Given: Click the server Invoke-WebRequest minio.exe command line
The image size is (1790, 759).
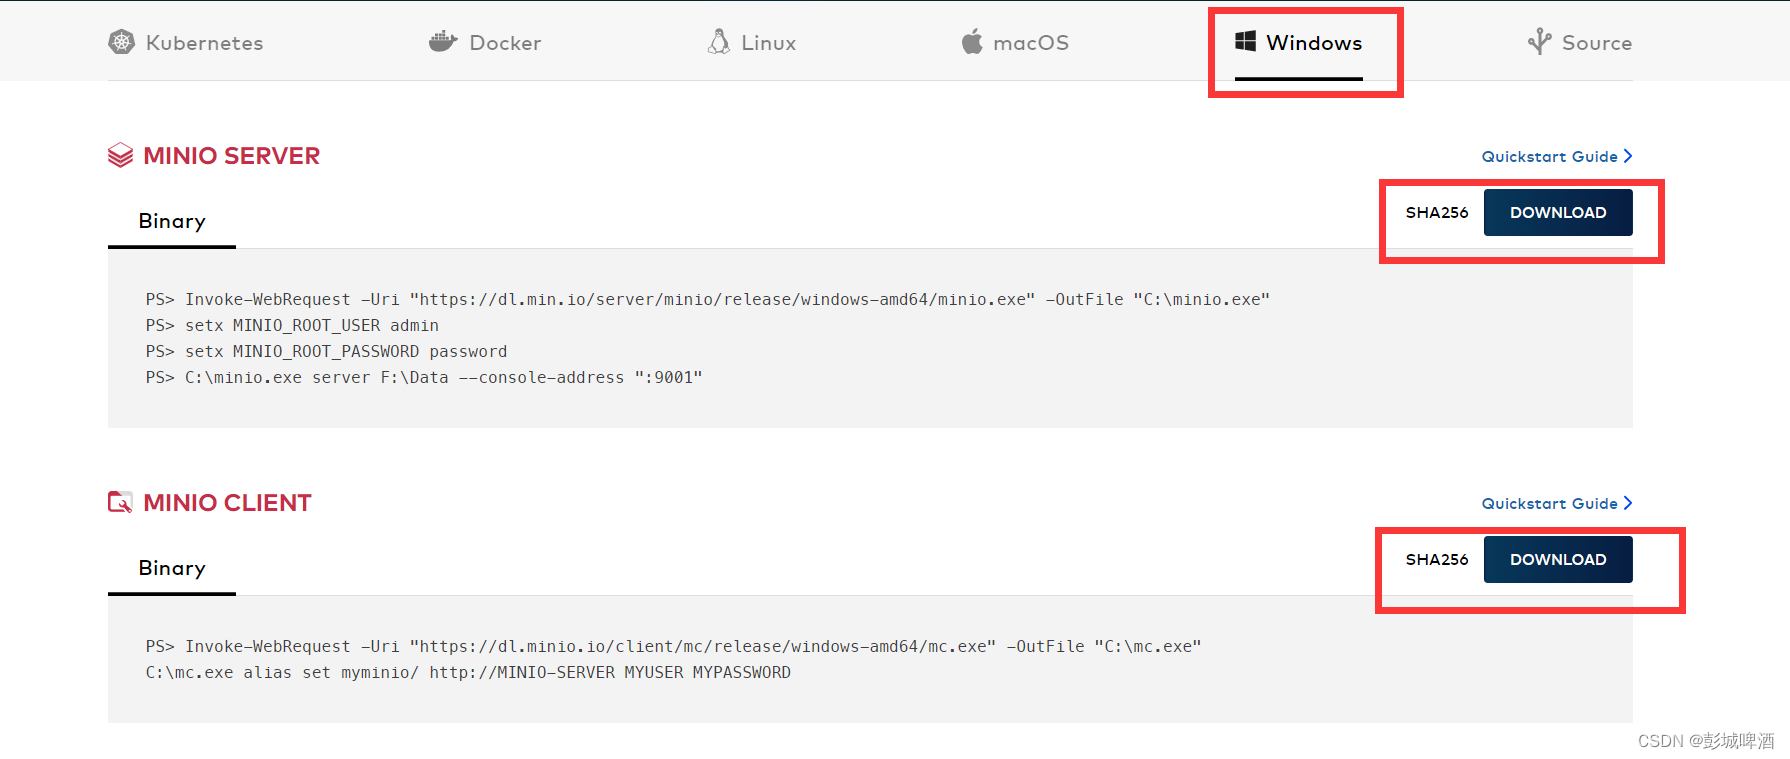Looking at the screenshot, I should [708, 299].
